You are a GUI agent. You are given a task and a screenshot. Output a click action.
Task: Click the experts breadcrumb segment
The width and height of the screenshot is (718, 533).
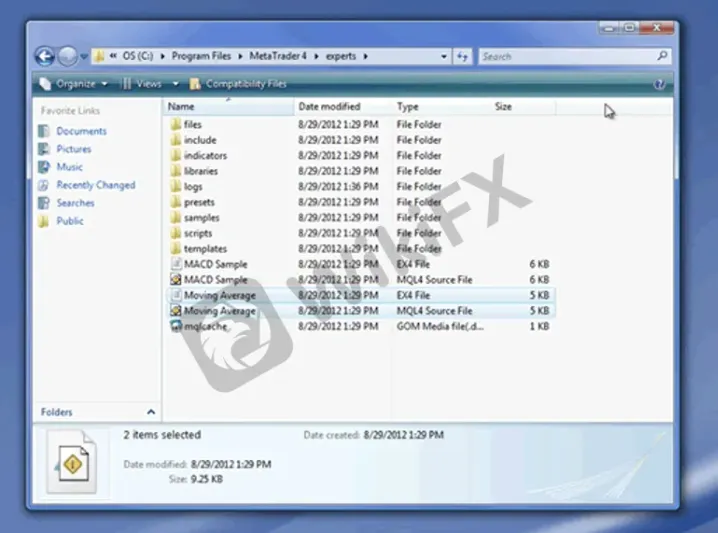[x=341, y=56]
